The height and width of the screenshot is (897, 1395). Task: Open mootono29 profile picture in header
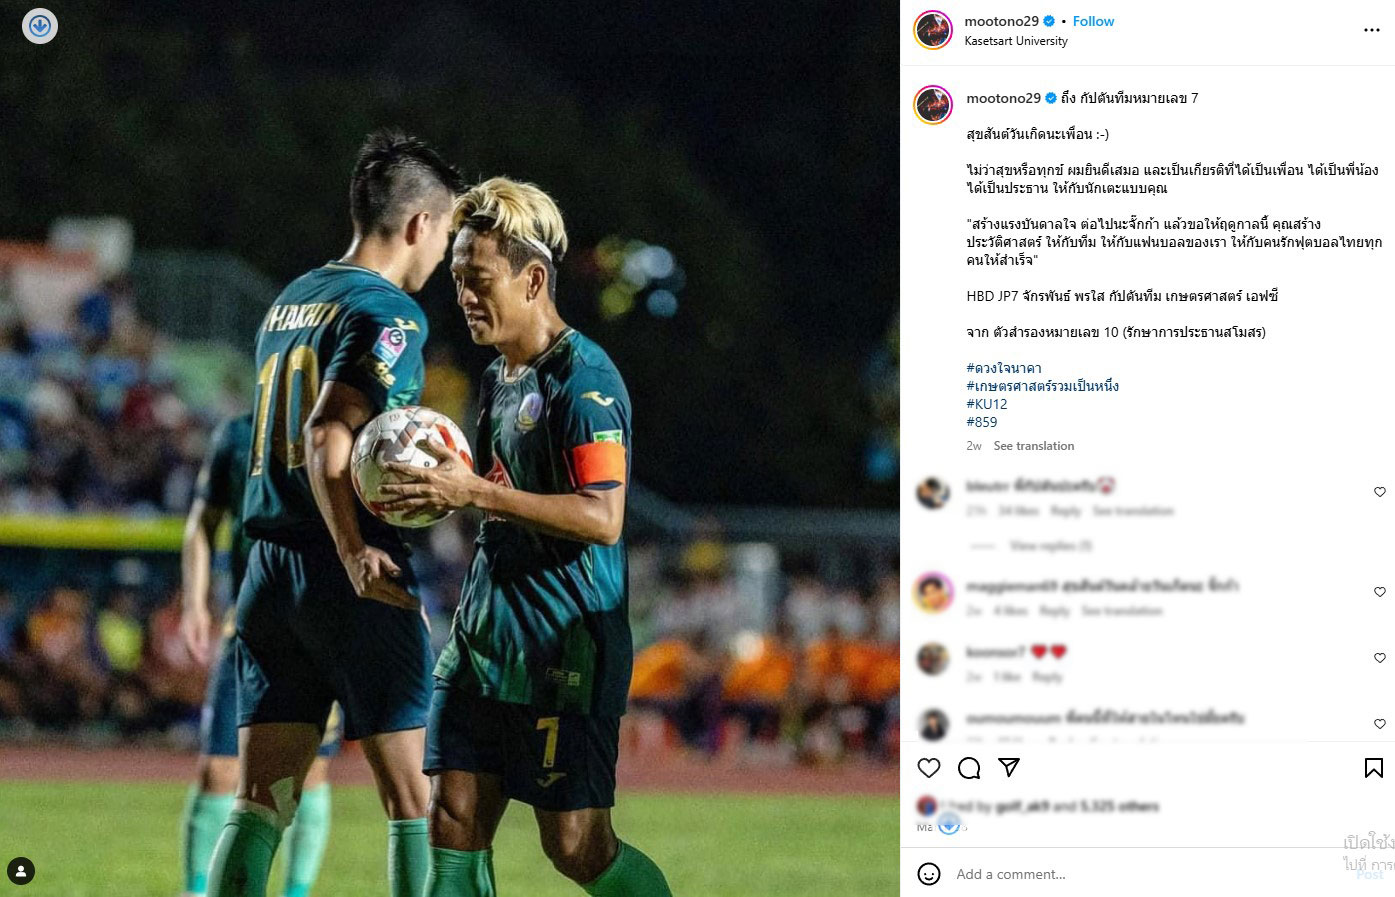click(x=933, y=30)
